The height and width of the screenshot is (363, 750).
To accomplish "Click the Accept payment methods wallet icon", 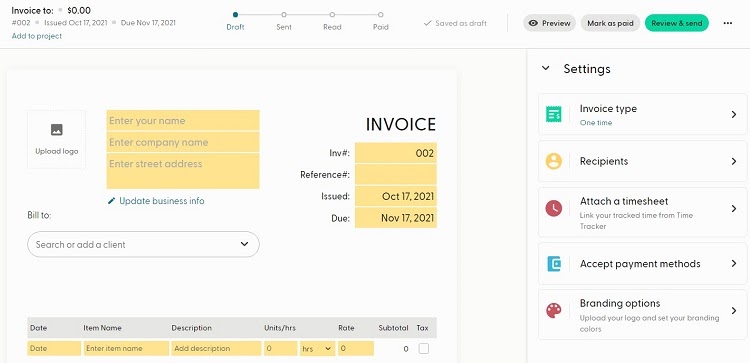I will (554, 264).
